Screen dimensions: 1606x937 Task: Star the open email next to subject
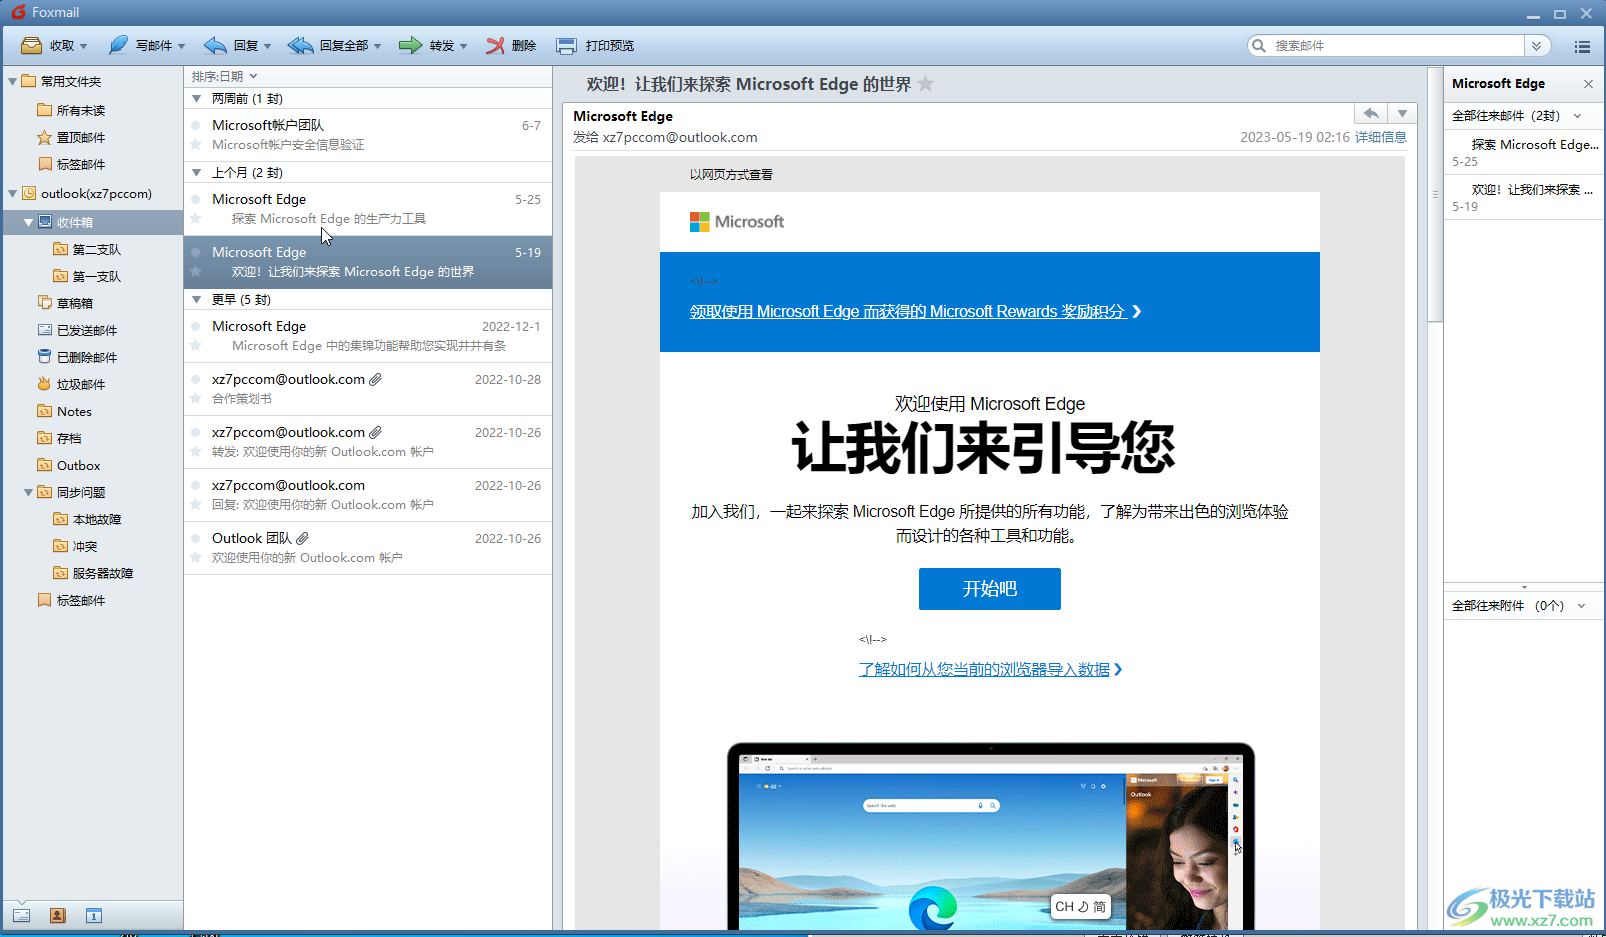[x=926, y=84]
